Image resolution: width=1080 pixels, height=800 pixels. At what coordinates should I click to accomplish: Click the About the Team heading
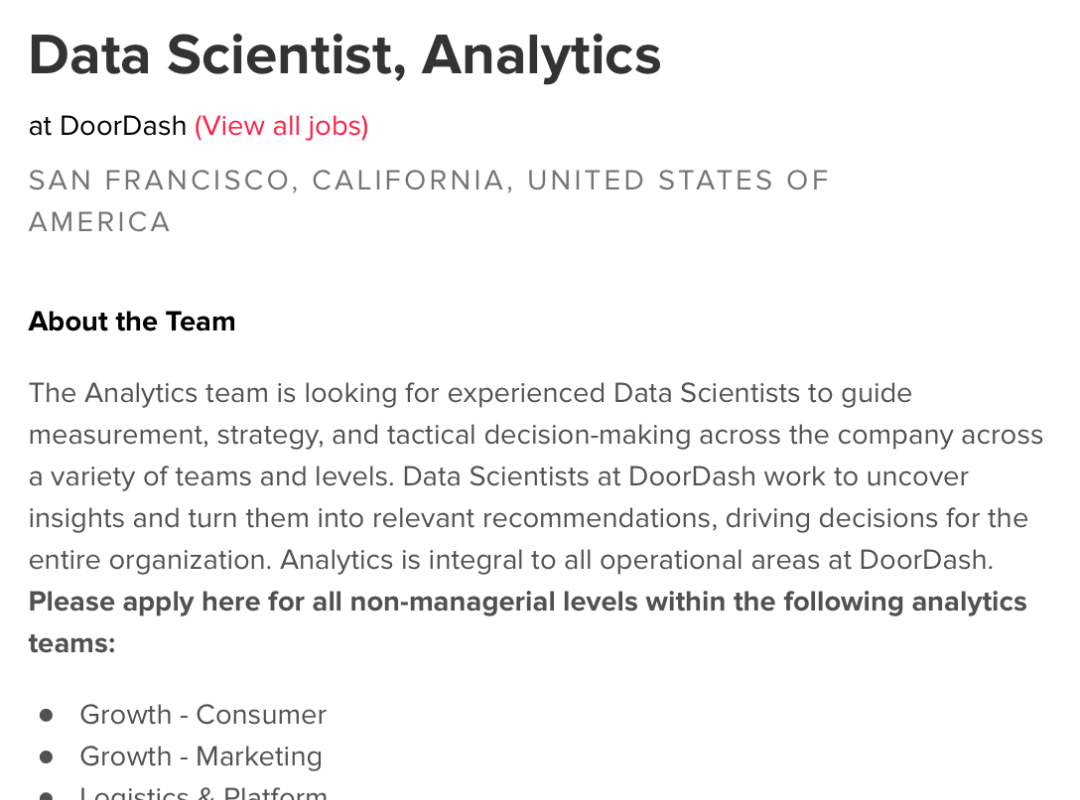tap(132, 321)
